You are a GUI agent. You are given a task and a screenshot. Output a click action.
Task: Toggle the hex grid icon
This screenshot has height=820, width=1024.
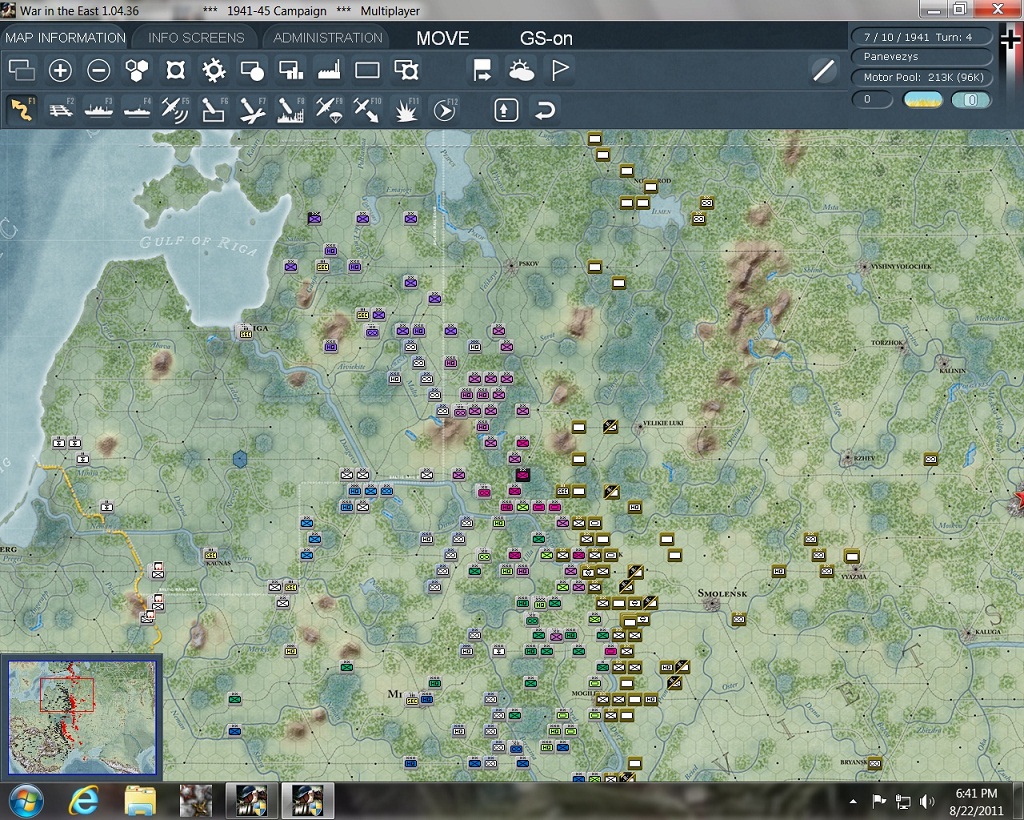click(136, 70)
